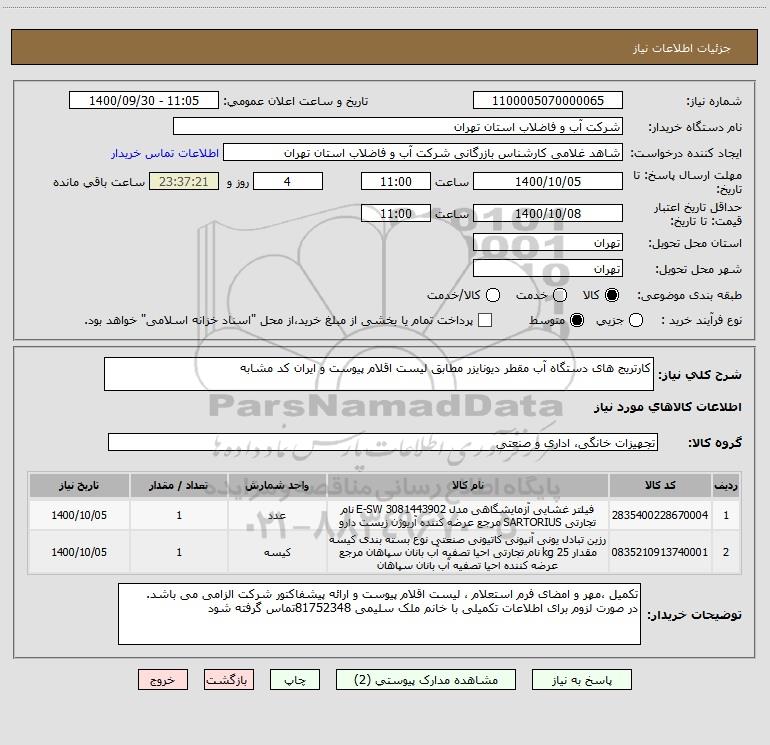The height and width of the screenshot is (745, 770).
Task: Click the ردیف column header
Action: [x=726, y=485]
